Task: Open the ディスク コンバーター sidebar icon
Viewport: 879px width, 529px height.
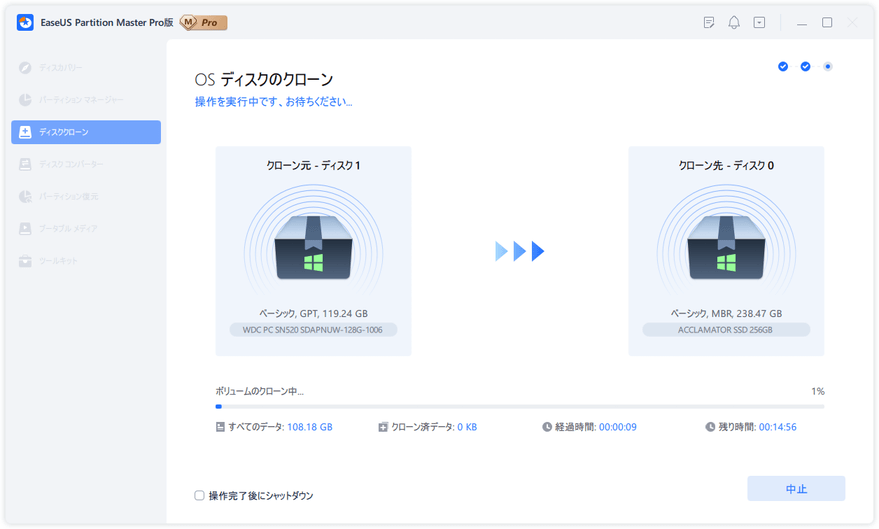Action: (26, 164)
